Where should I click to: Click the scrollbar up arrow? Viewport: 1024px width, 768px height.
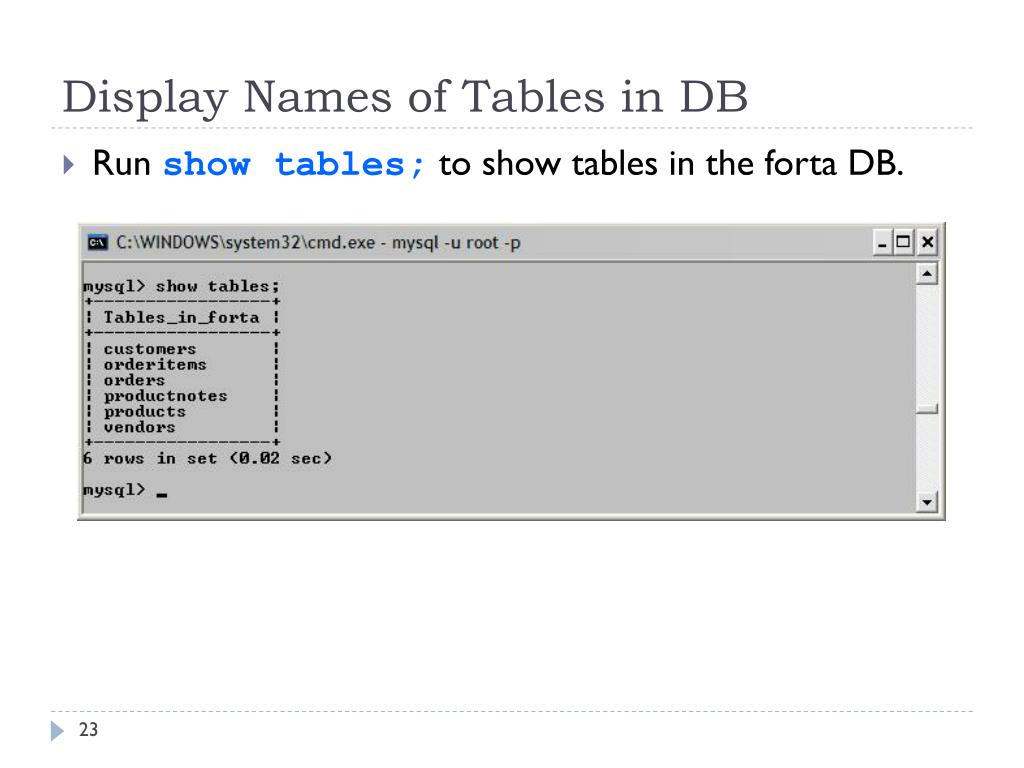pyautogui.click(x=927, y=274)
